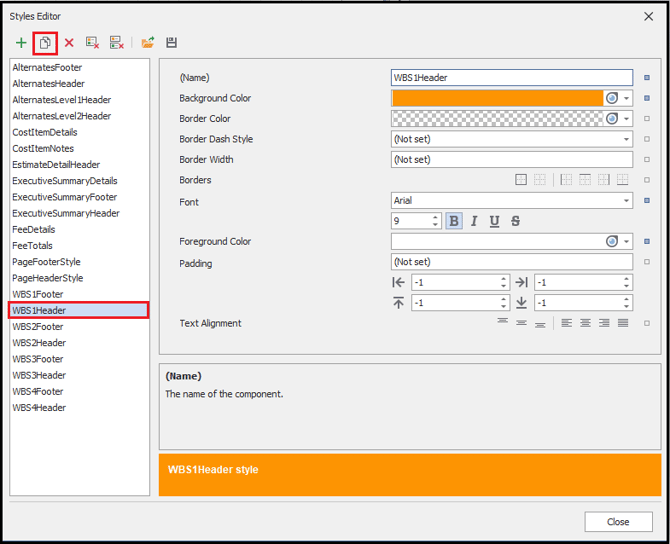Align text left

click(x=567, y=323)
